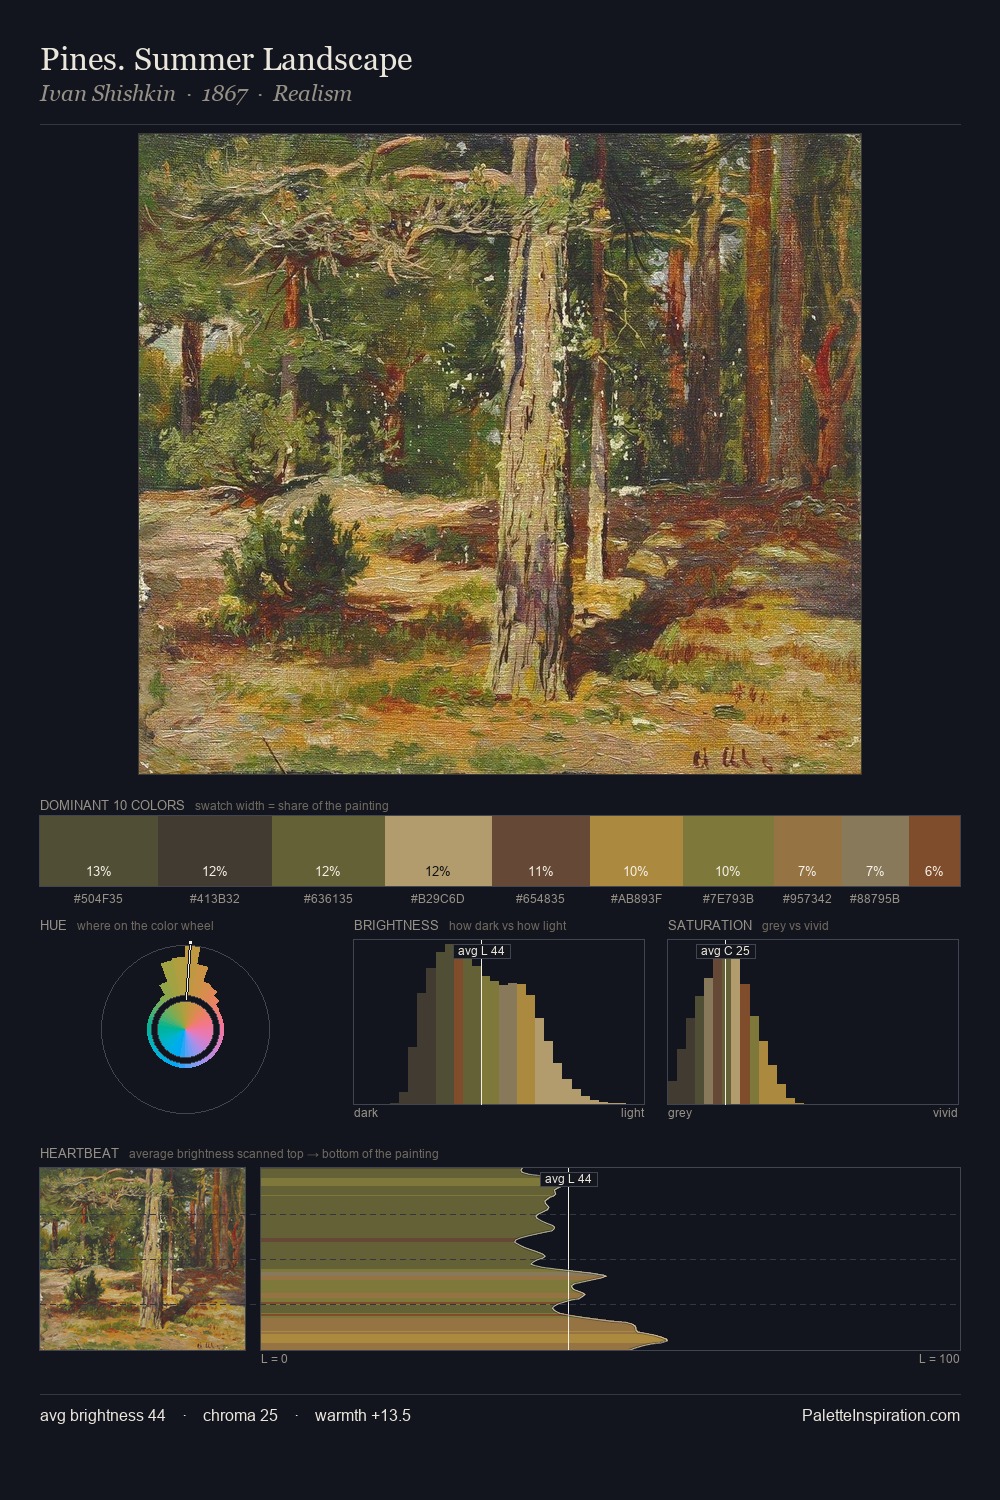Choose the #7E793B moss green swatch
This screenshot has width=1000, height=1500.
(x=728, y=851)
